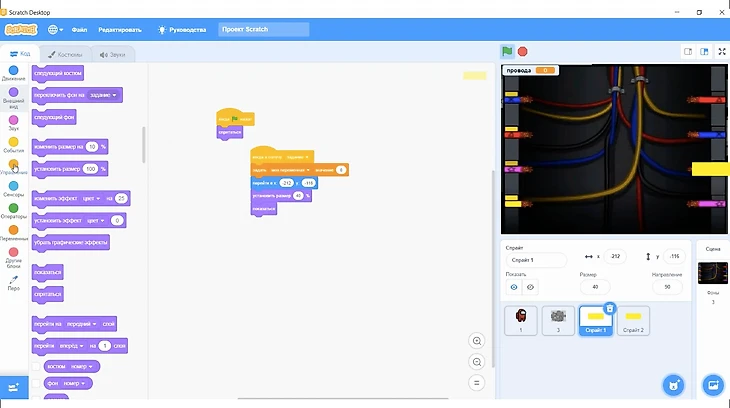Open the choose sprite cat button
Viewport: 730px width, 408px height.
pyautogui.click(x=674, y=385)
